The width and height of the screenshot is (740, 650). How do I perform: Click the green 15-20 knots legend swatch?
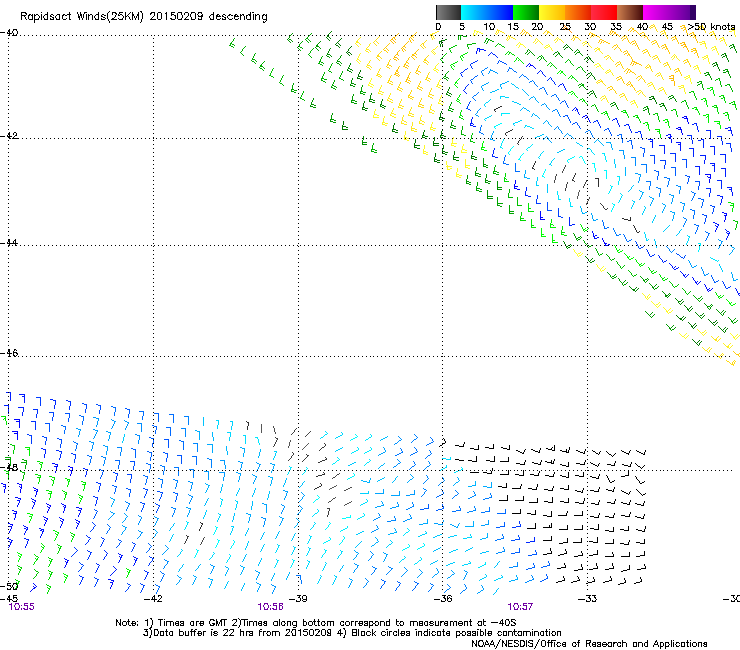tap(526, 12)
